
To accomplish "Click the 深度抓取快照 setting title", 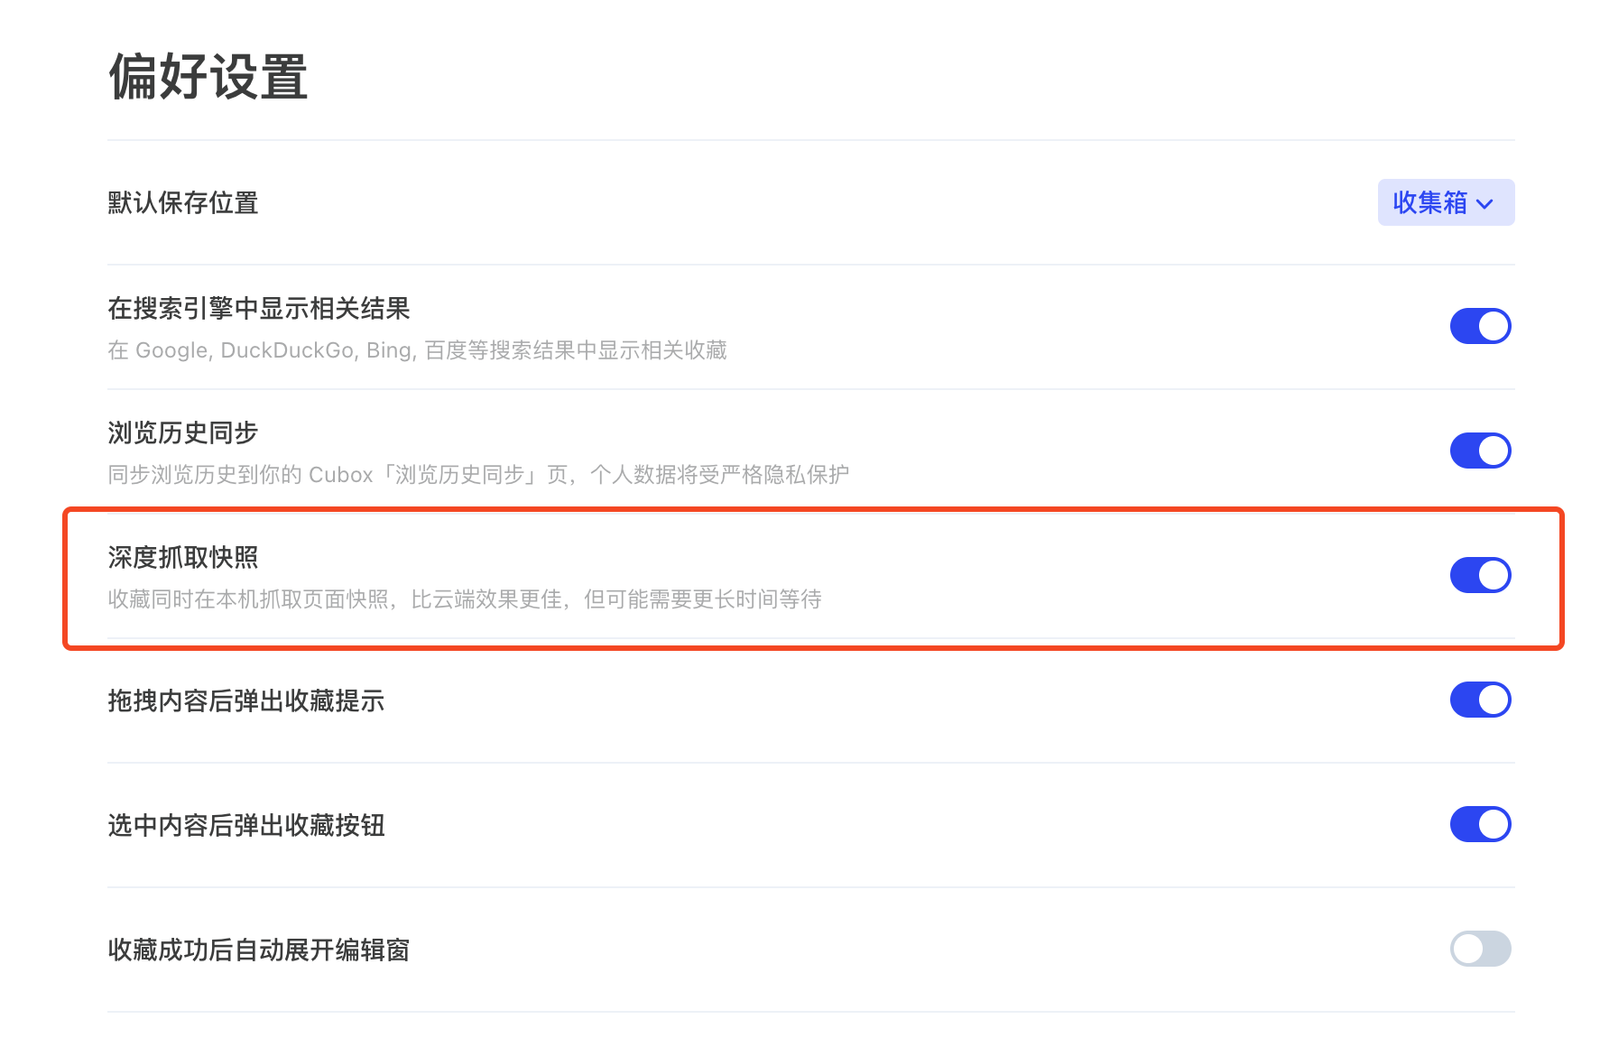I will [x=183, y=557].
